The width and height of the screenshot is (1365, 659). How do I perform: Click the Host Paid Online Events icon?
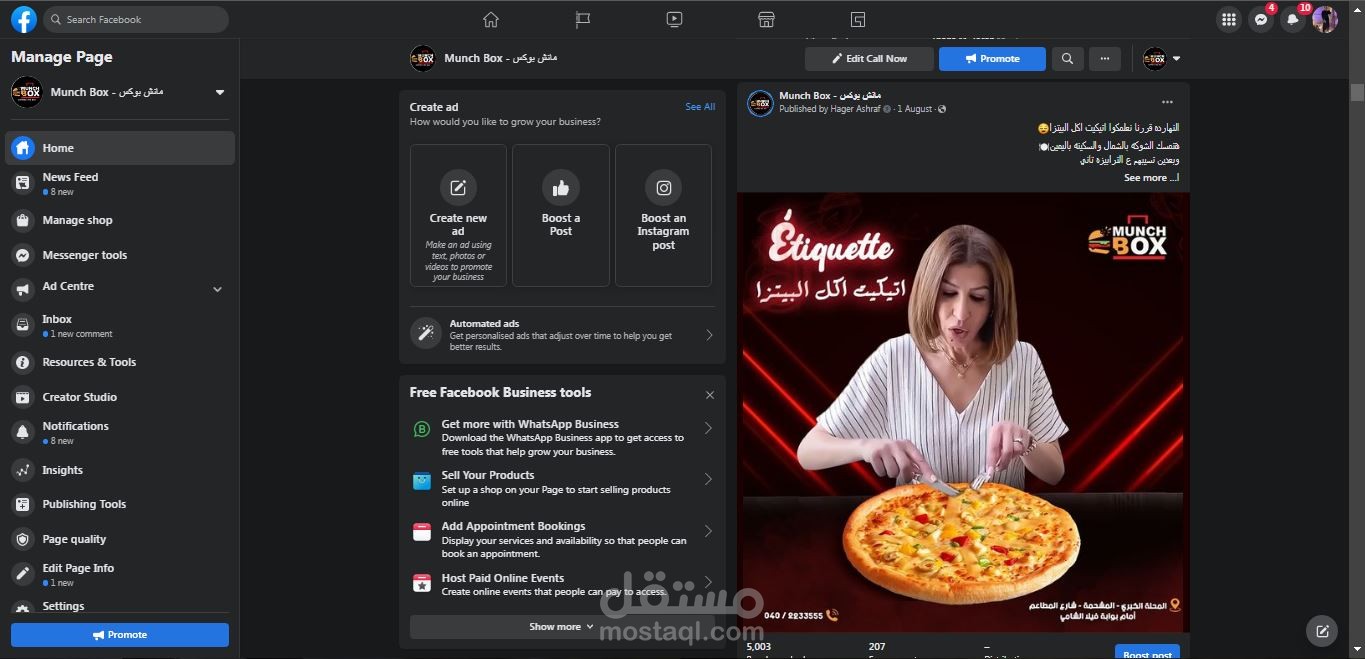coord(422,584)
